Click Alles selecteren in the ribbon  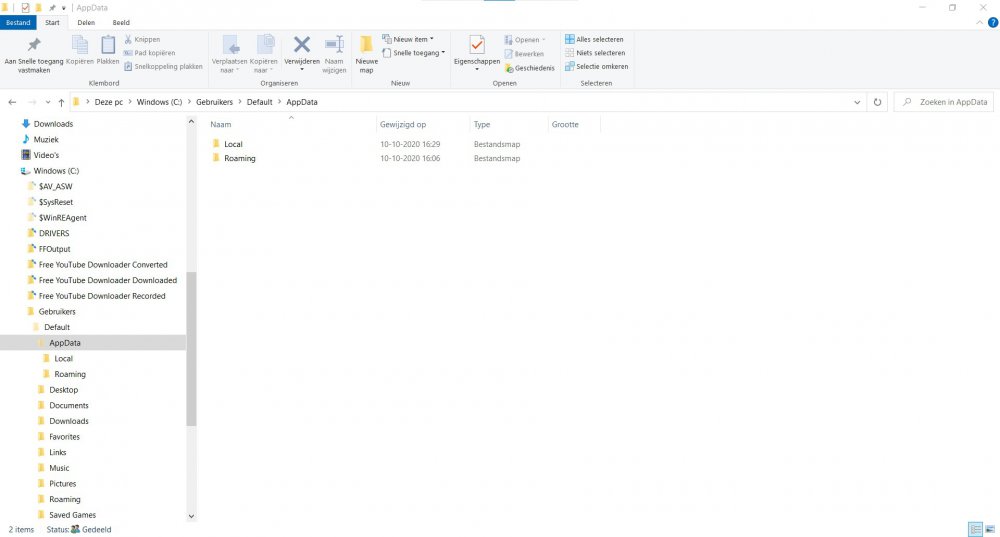596,40
